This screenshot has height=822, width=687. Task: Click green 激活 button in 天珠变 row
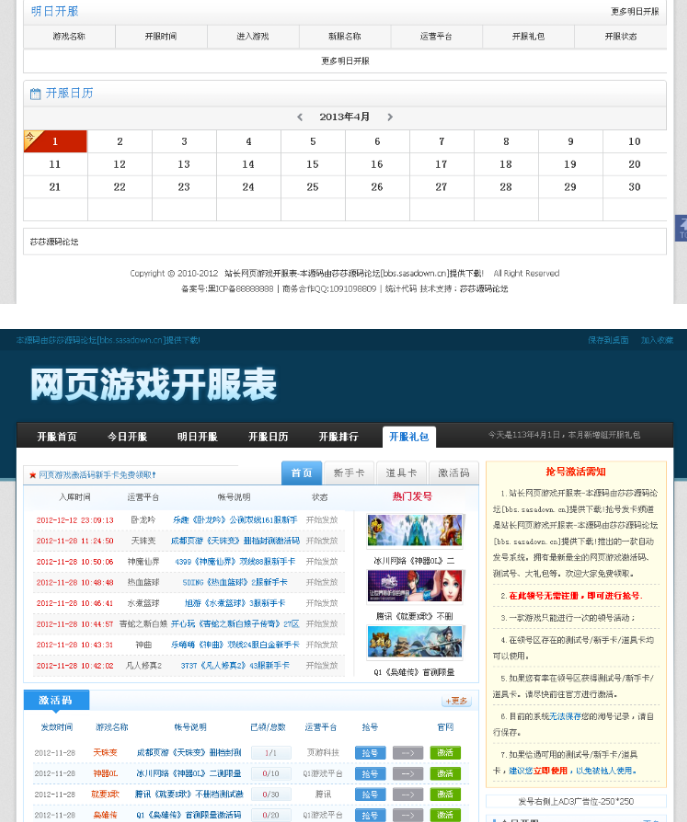(445, 753)
